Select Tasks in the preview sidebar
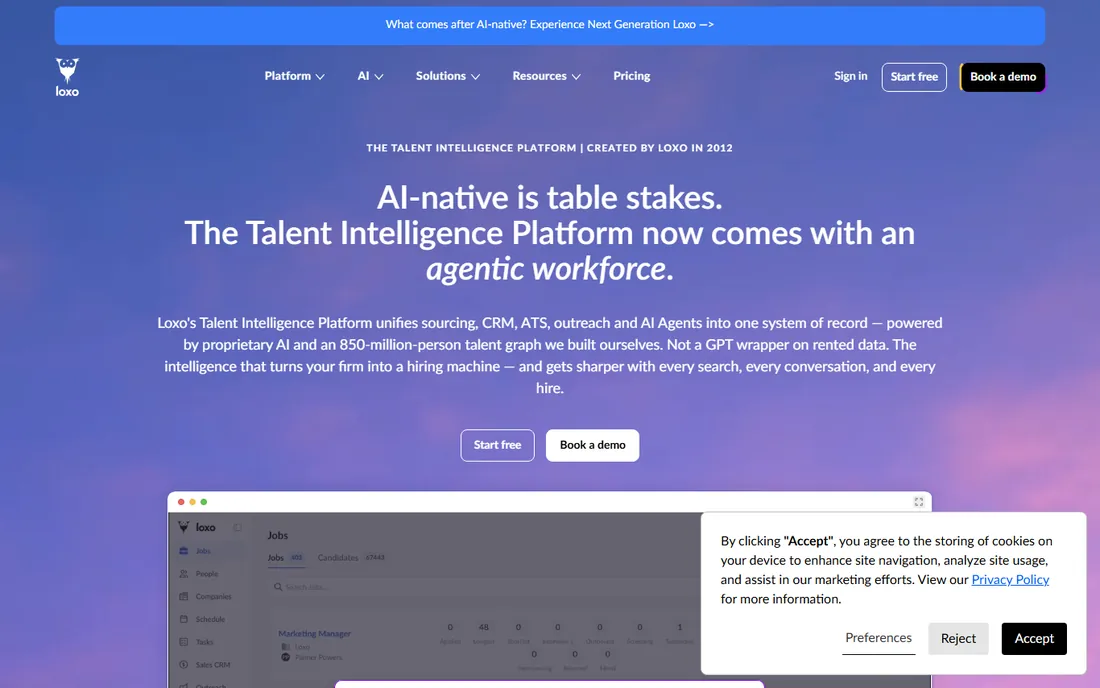Screen dimensions: 1100x688 tap(204, 642)
